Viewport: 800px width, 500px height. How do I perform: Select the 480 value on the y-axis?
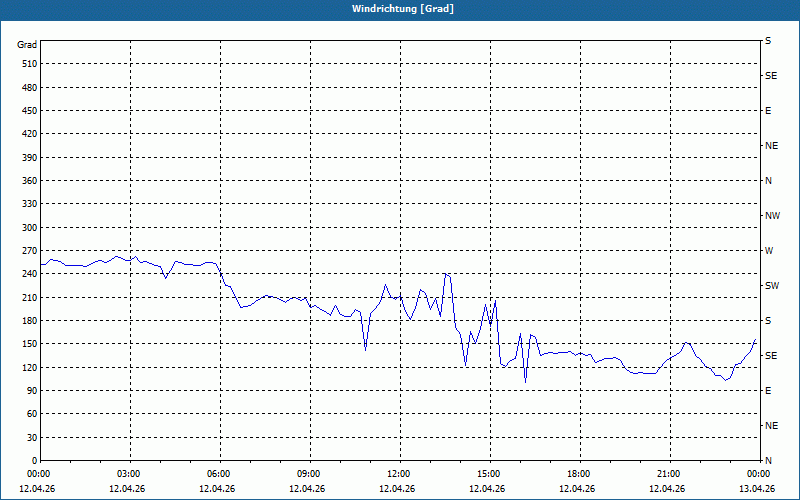click(x=30, y=87)
